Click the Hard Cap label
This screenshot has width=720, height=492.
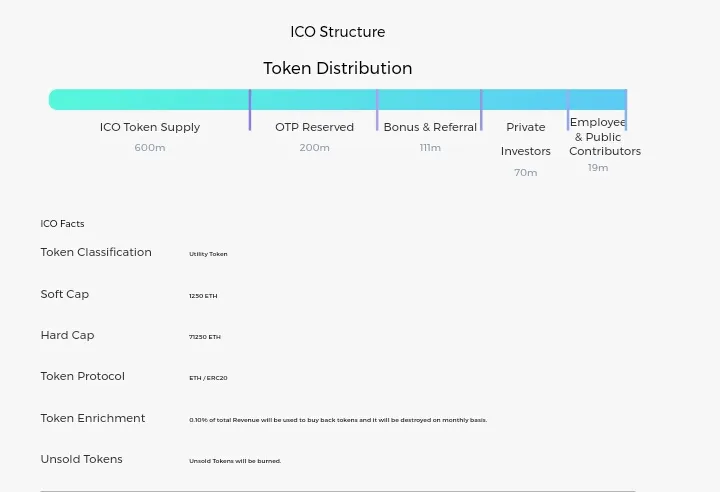68,335
